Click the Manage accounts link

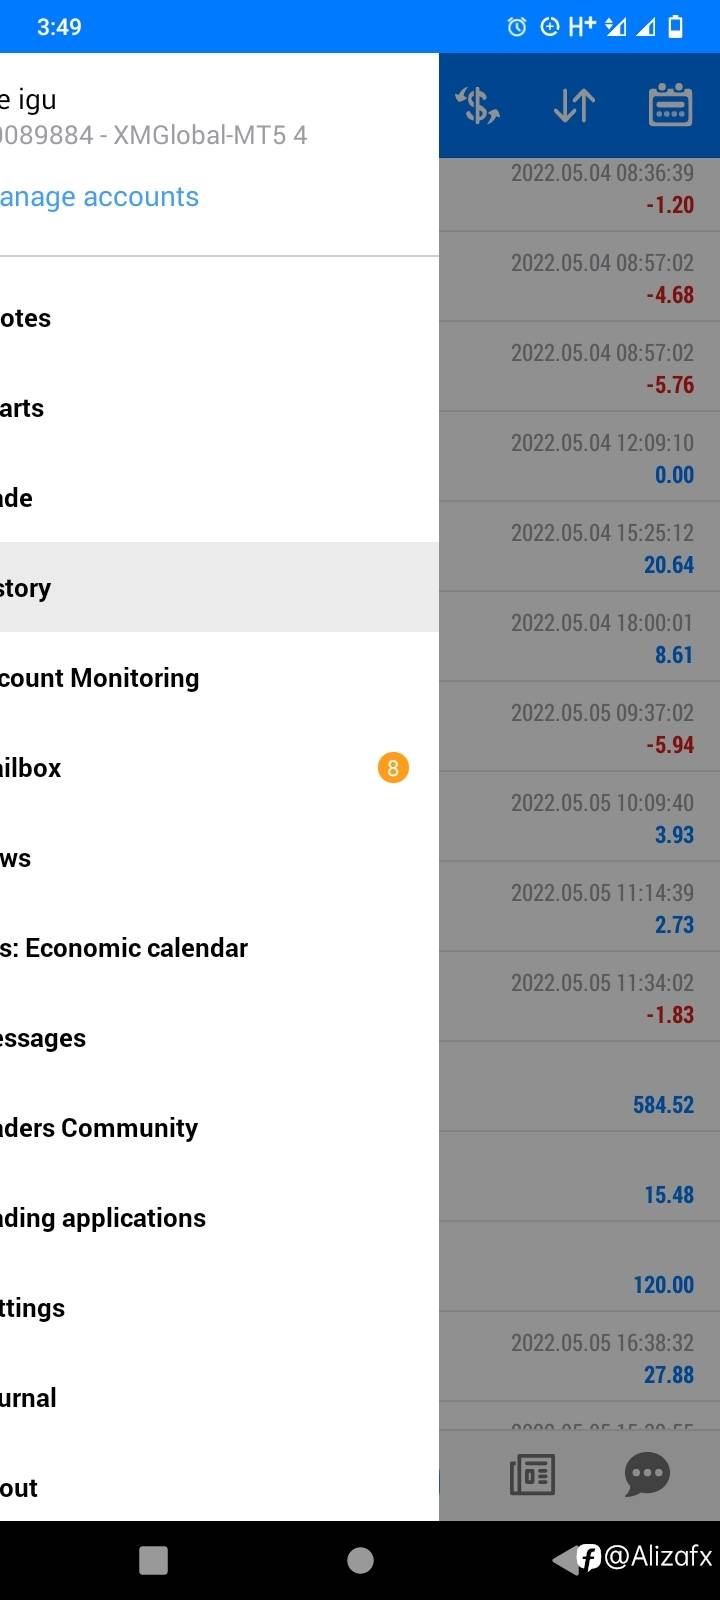(100, 197)
